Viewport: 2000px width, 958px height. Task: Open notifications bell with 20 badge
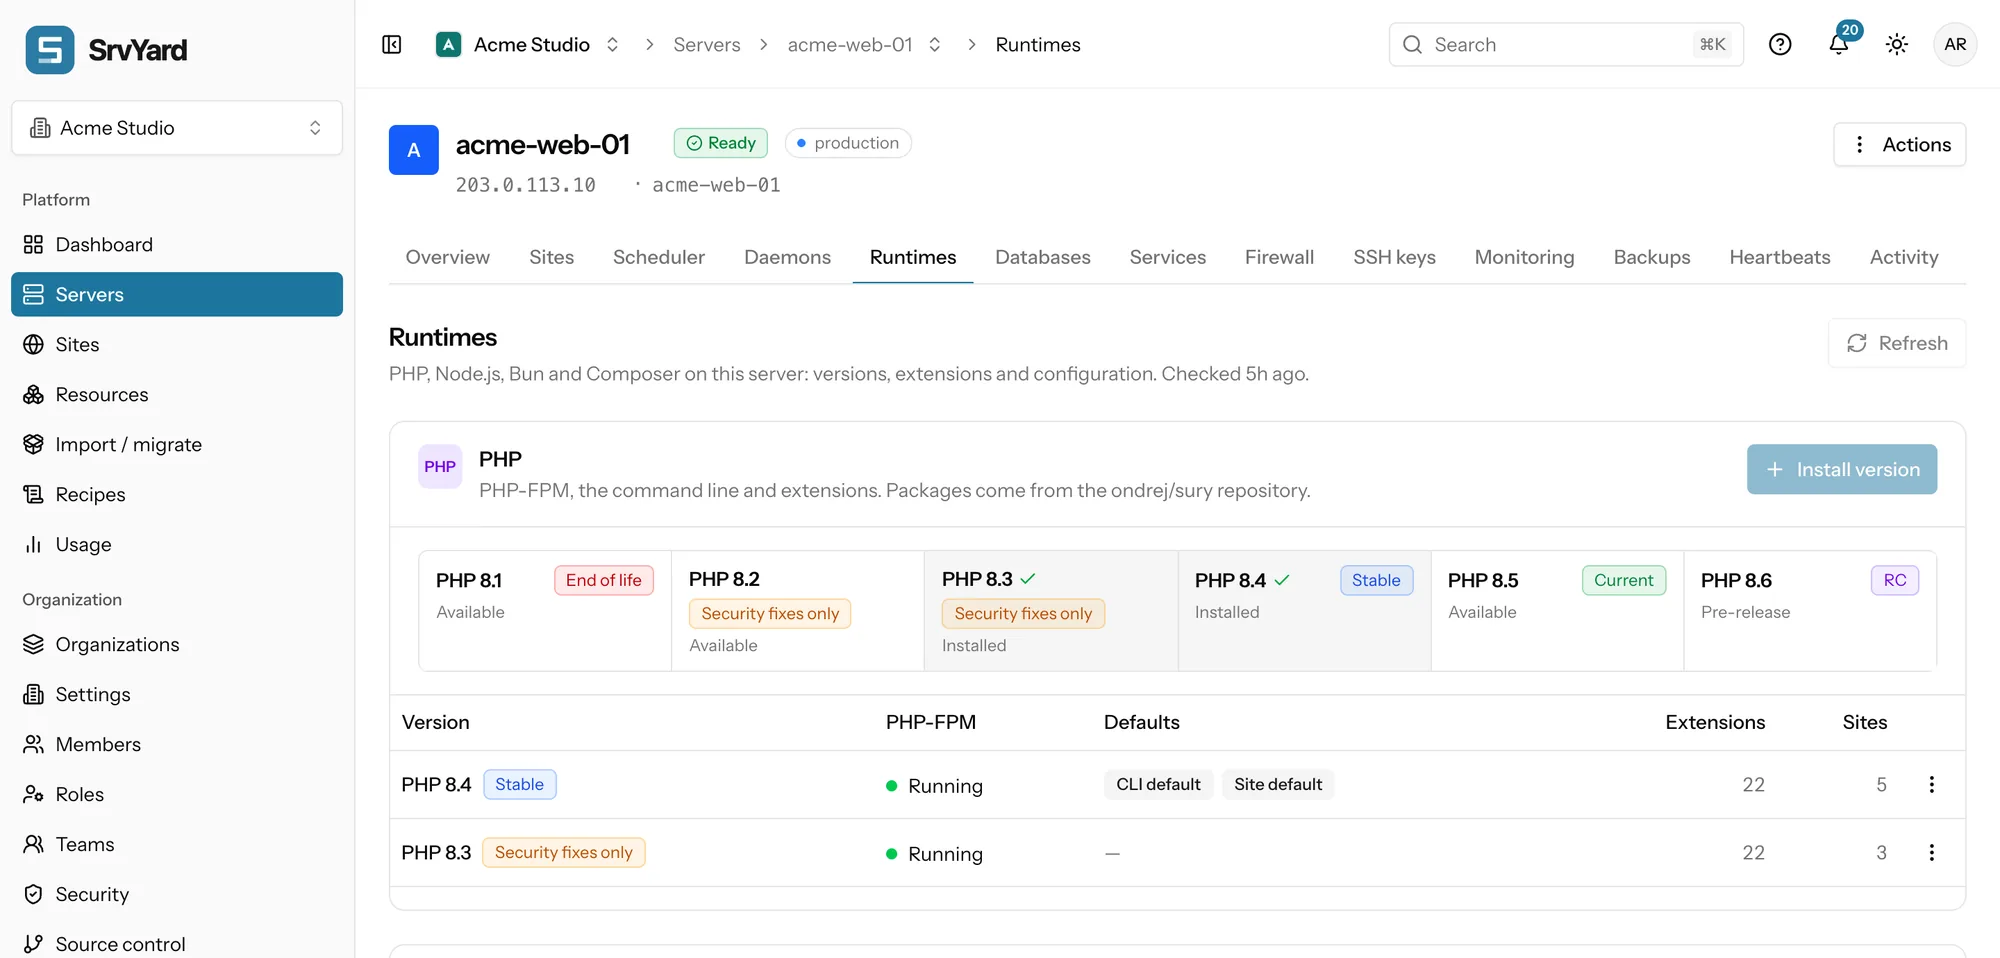pyautogui.click(x=1839, y=44)
